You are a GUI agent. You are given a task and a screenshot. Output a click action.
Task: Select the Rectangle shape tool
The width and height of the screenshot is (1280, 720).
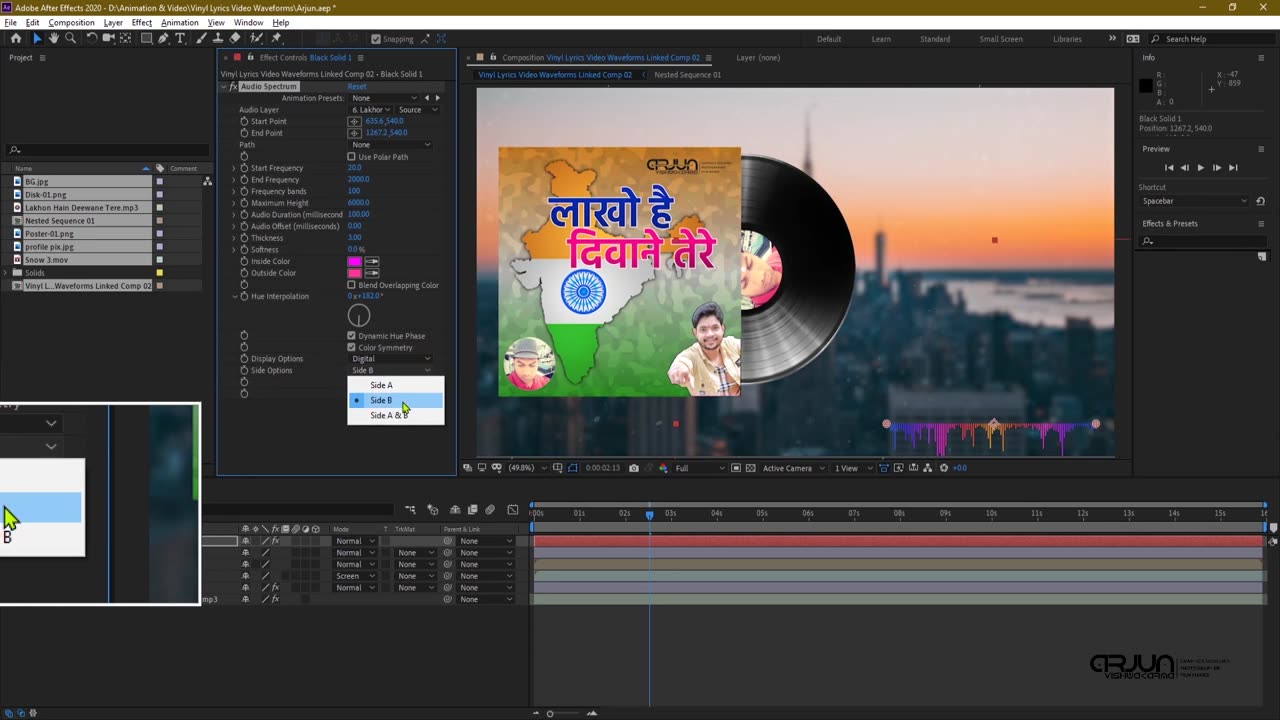(x=146, y=38)
